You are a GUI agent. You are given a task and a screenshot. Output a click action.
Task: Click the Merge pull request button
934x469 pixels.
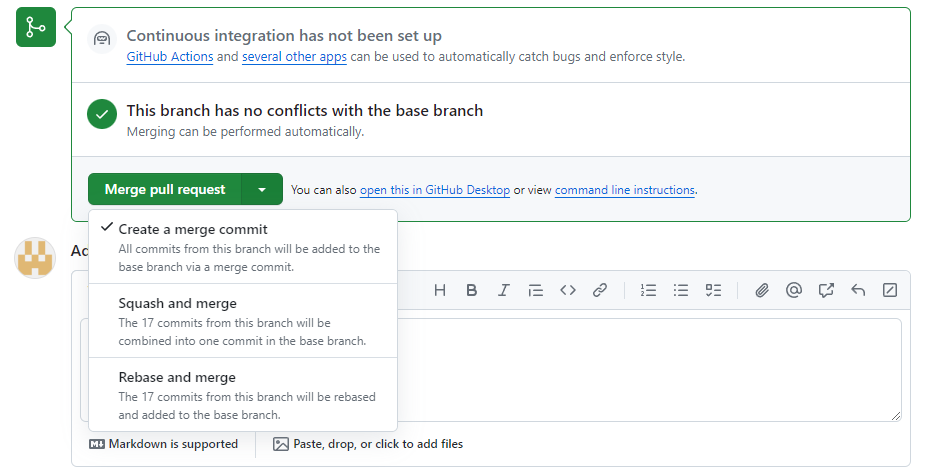click(165, 190)
